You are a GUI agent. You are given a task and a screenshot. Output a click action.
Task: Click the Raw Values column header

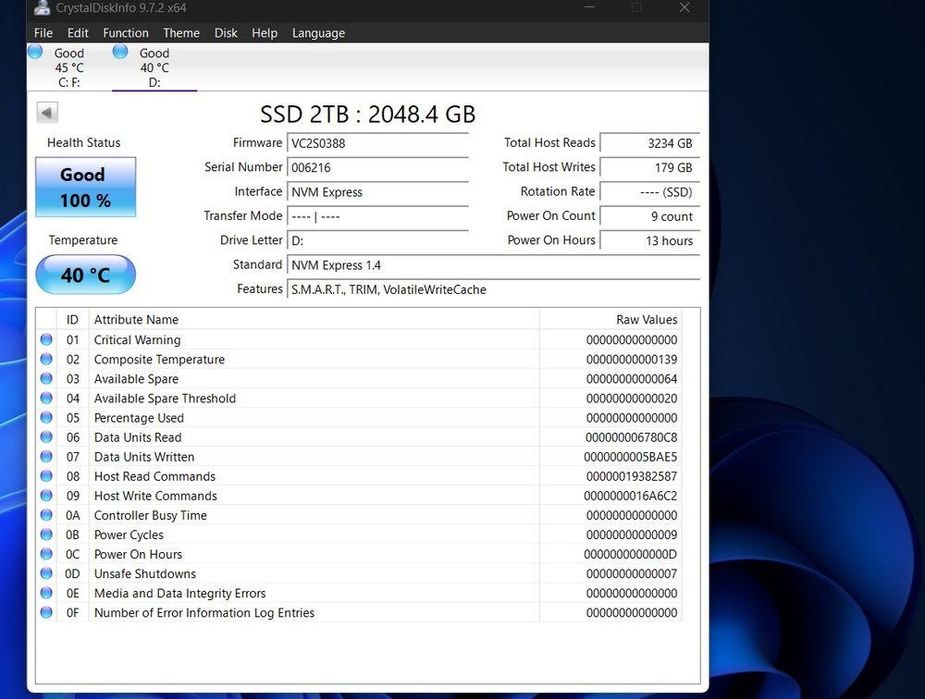point(611,320)
